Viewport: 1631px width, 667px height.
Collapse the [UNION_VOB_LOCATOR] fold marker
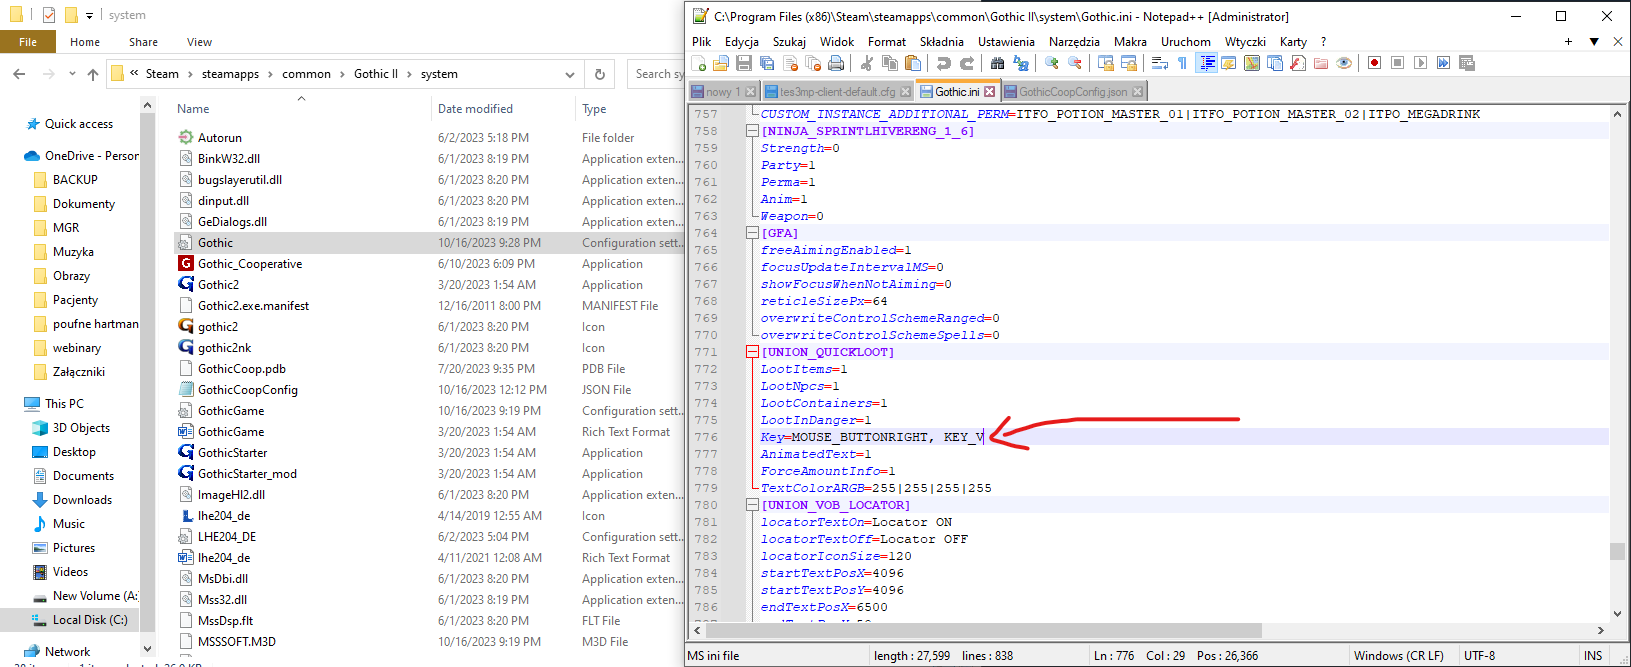752,505
